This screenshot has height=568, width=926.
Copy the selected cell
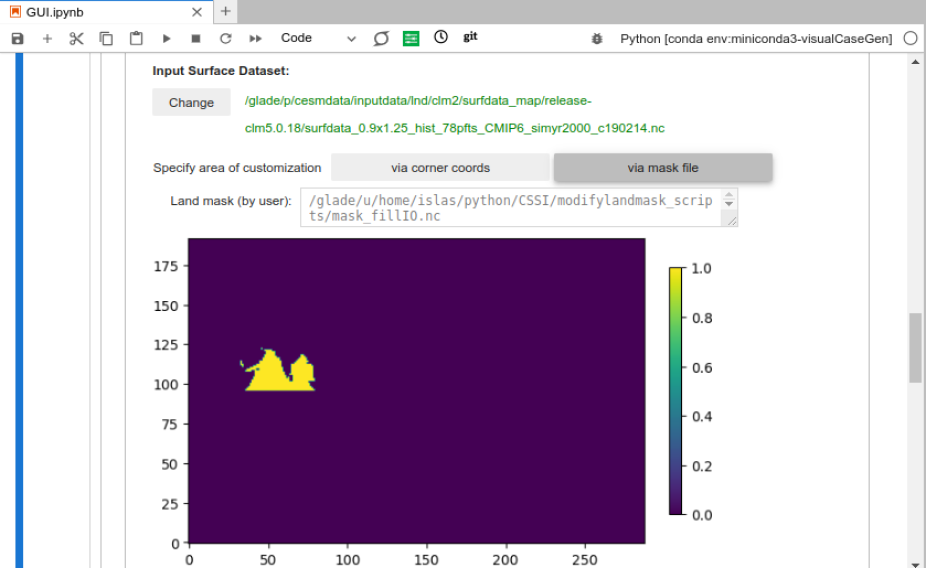(x=106, y=38)
